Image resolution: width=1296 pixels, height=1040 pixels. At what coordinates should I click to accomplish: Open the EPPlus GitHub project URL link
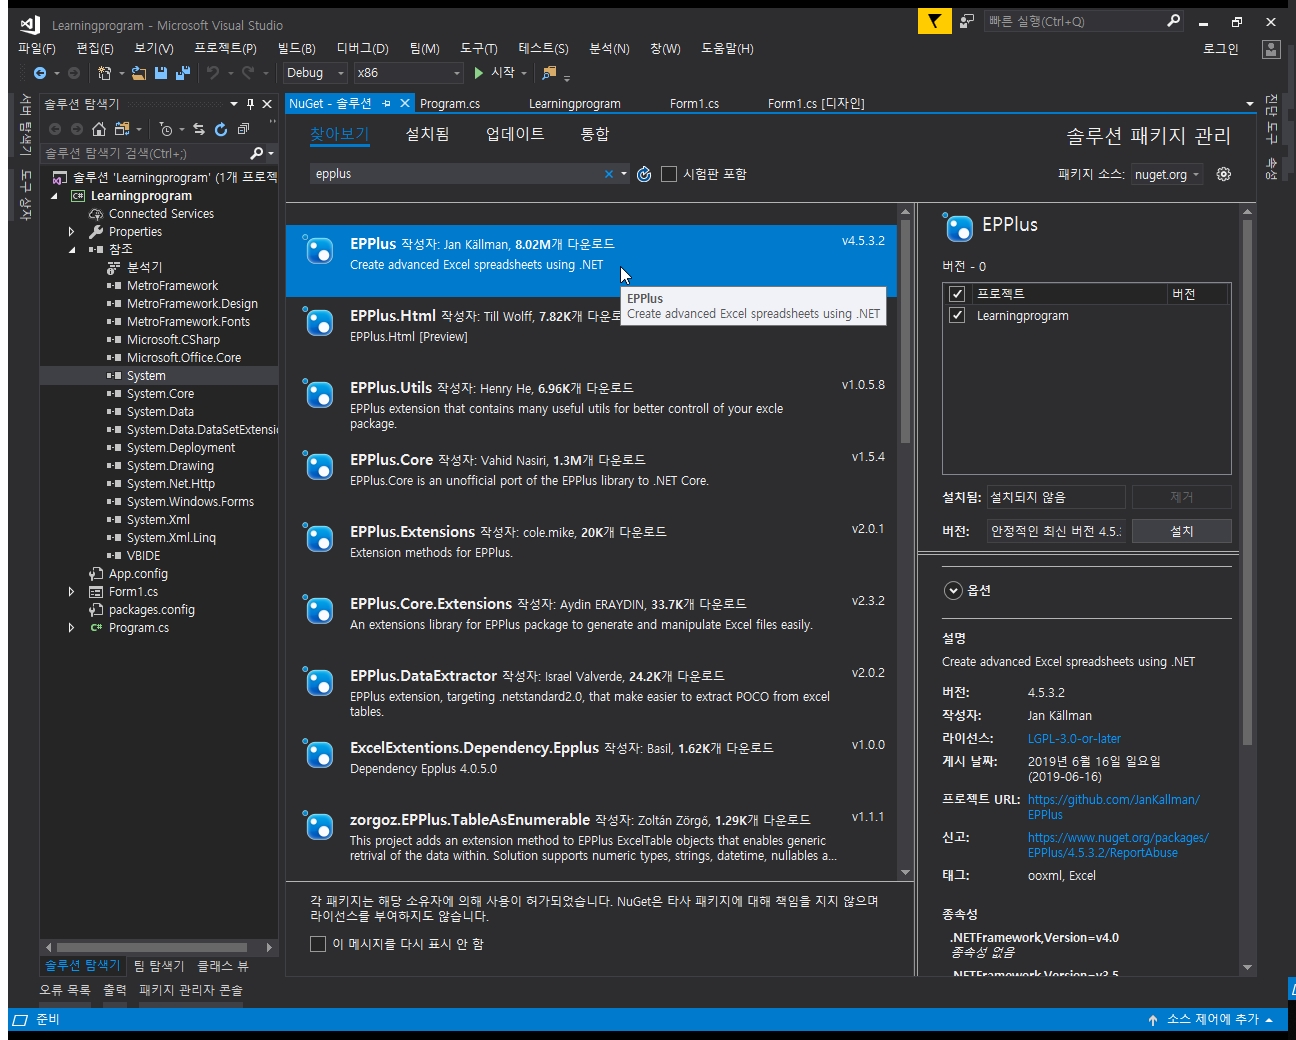(x=1113, y=807)
